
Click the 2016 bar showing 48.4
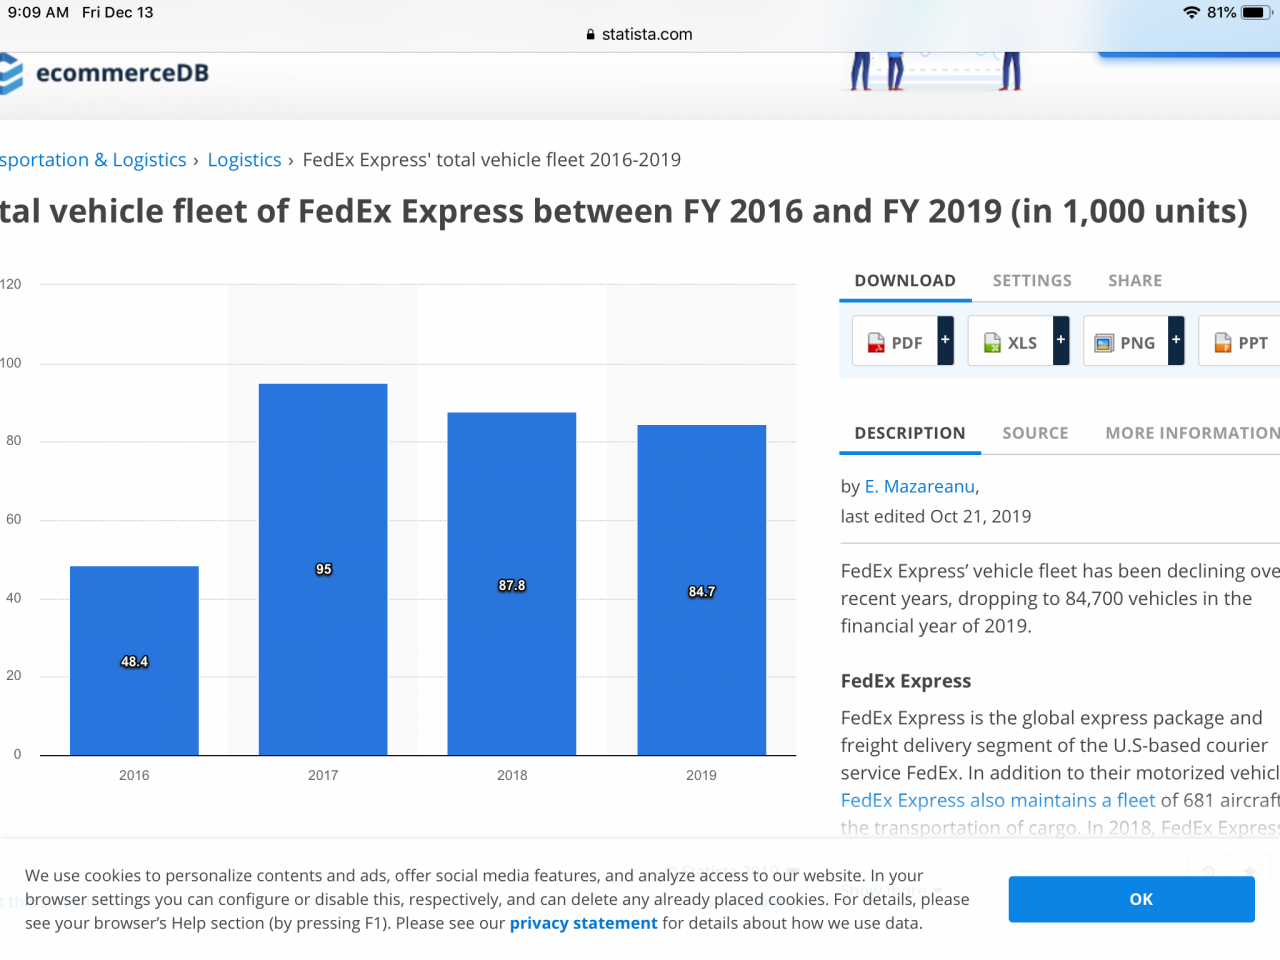coord(134,660)
